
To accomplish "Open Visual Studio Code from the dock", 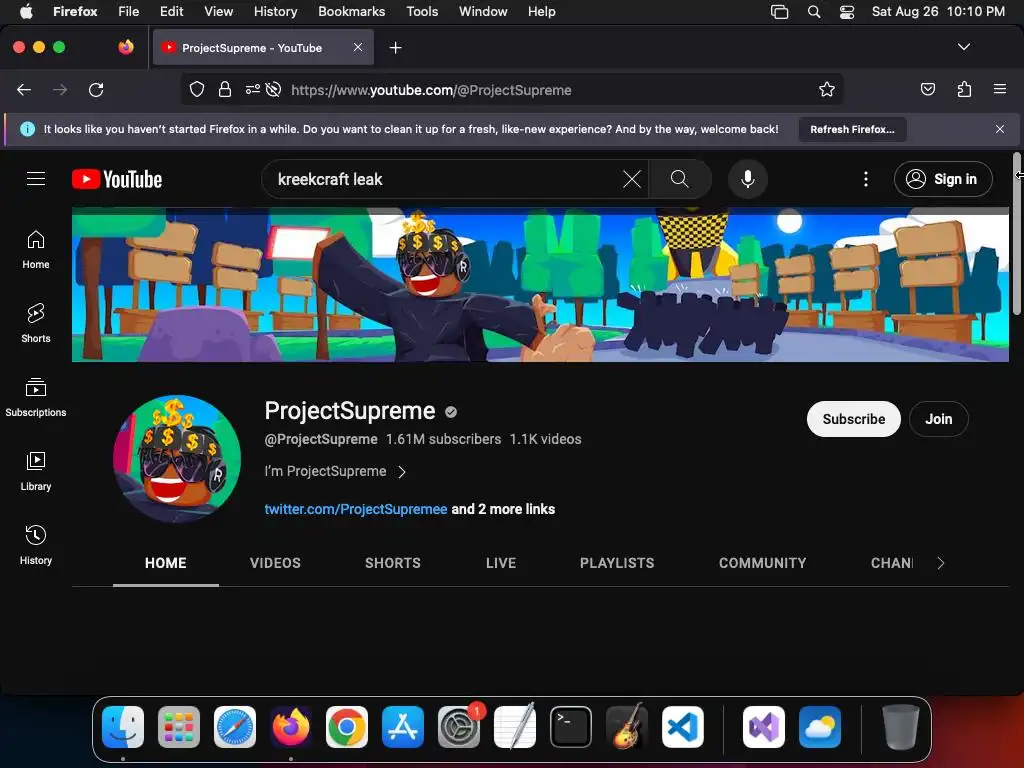I will pyautogui.click(x=682, y=727).
